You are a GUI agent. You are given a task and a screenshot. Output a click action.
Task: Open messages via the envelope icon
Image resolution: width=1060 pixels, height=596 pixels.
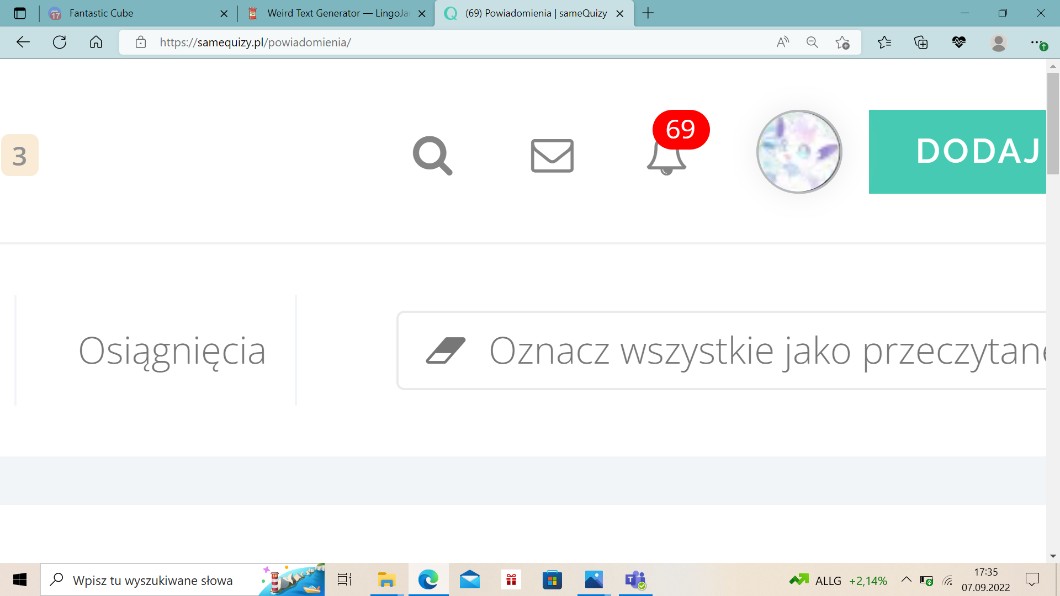click(552, 156)
